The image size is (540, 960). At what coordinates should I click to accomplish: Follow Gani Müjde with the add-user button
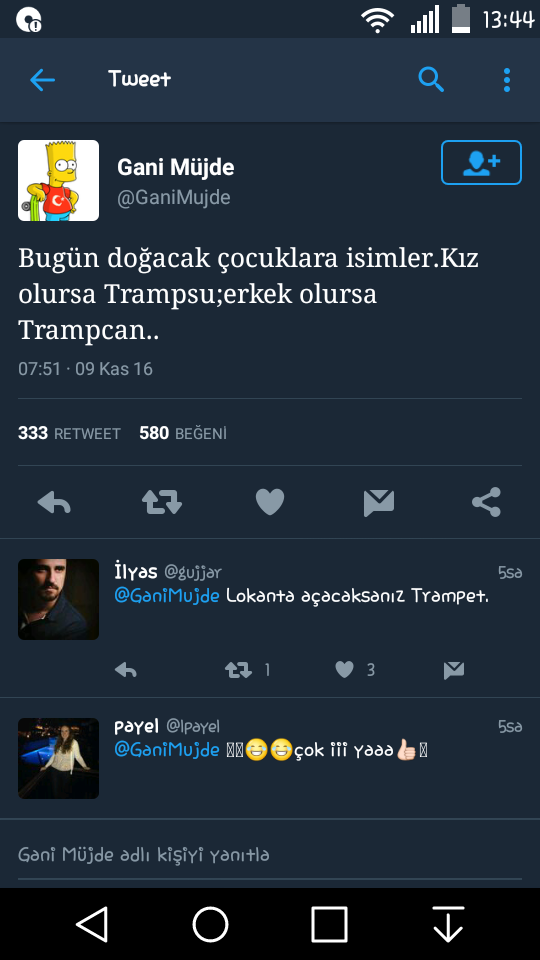pyautogui.click(x=481, y=162)
